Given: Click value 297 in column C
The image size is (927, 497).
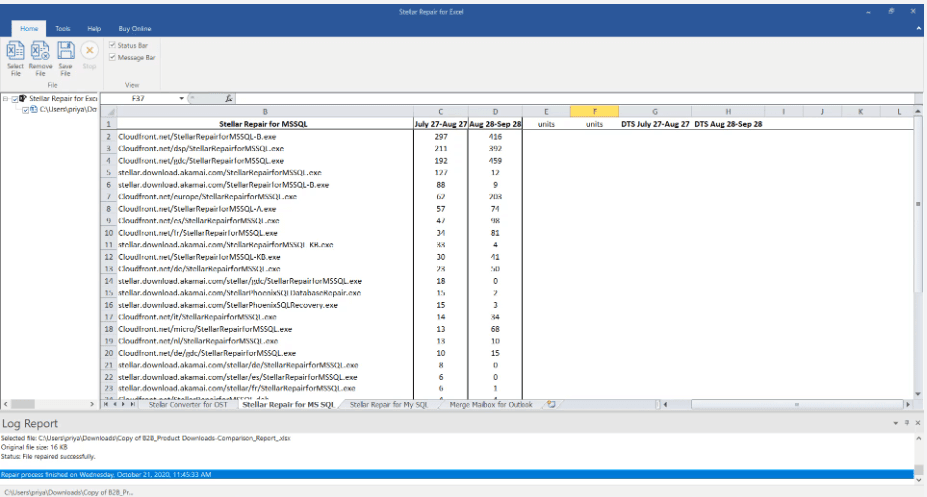Looking at the screenshot, I should [440, 137].
